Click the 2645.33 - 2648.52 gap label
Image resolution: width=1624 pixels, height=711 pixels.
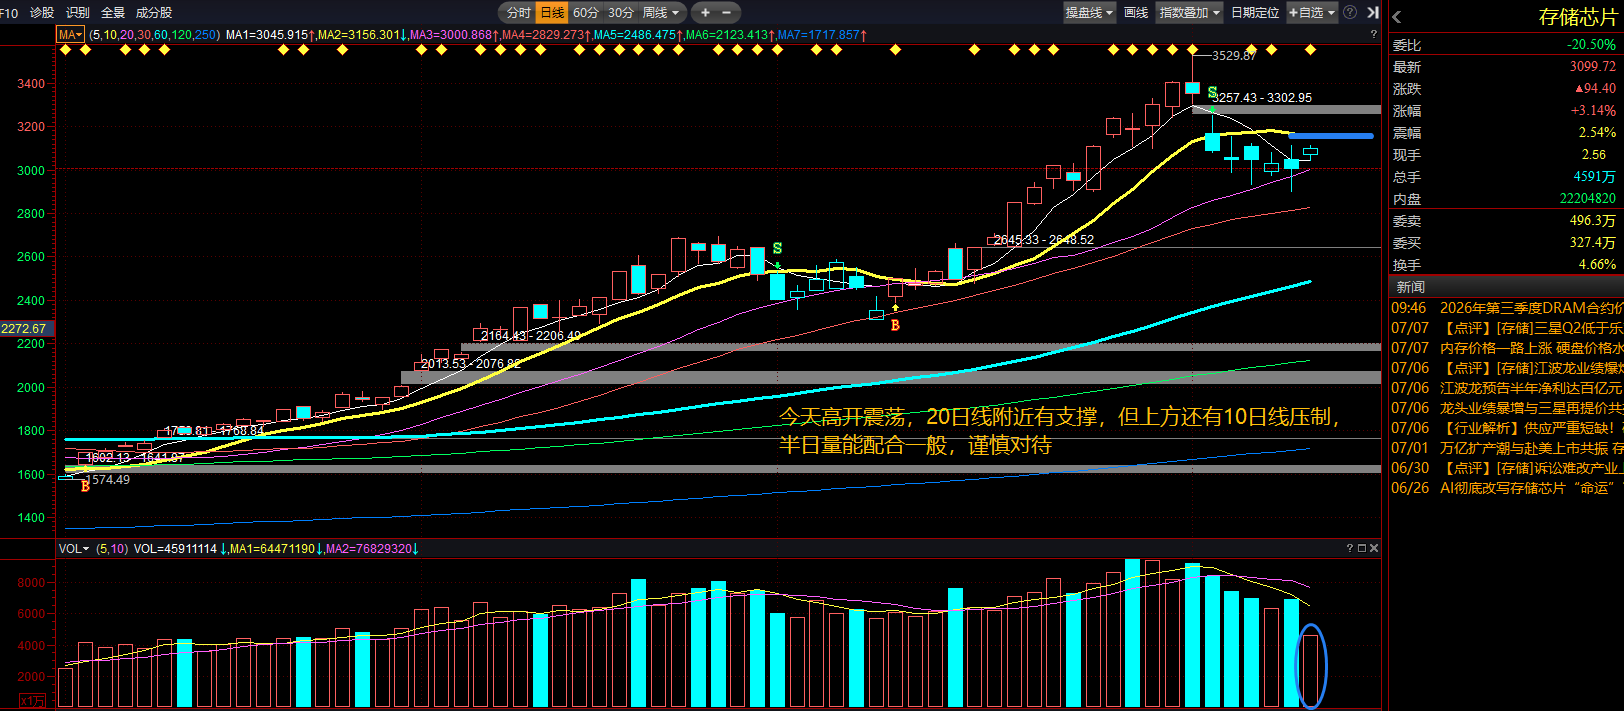(x=1044, y=240)
